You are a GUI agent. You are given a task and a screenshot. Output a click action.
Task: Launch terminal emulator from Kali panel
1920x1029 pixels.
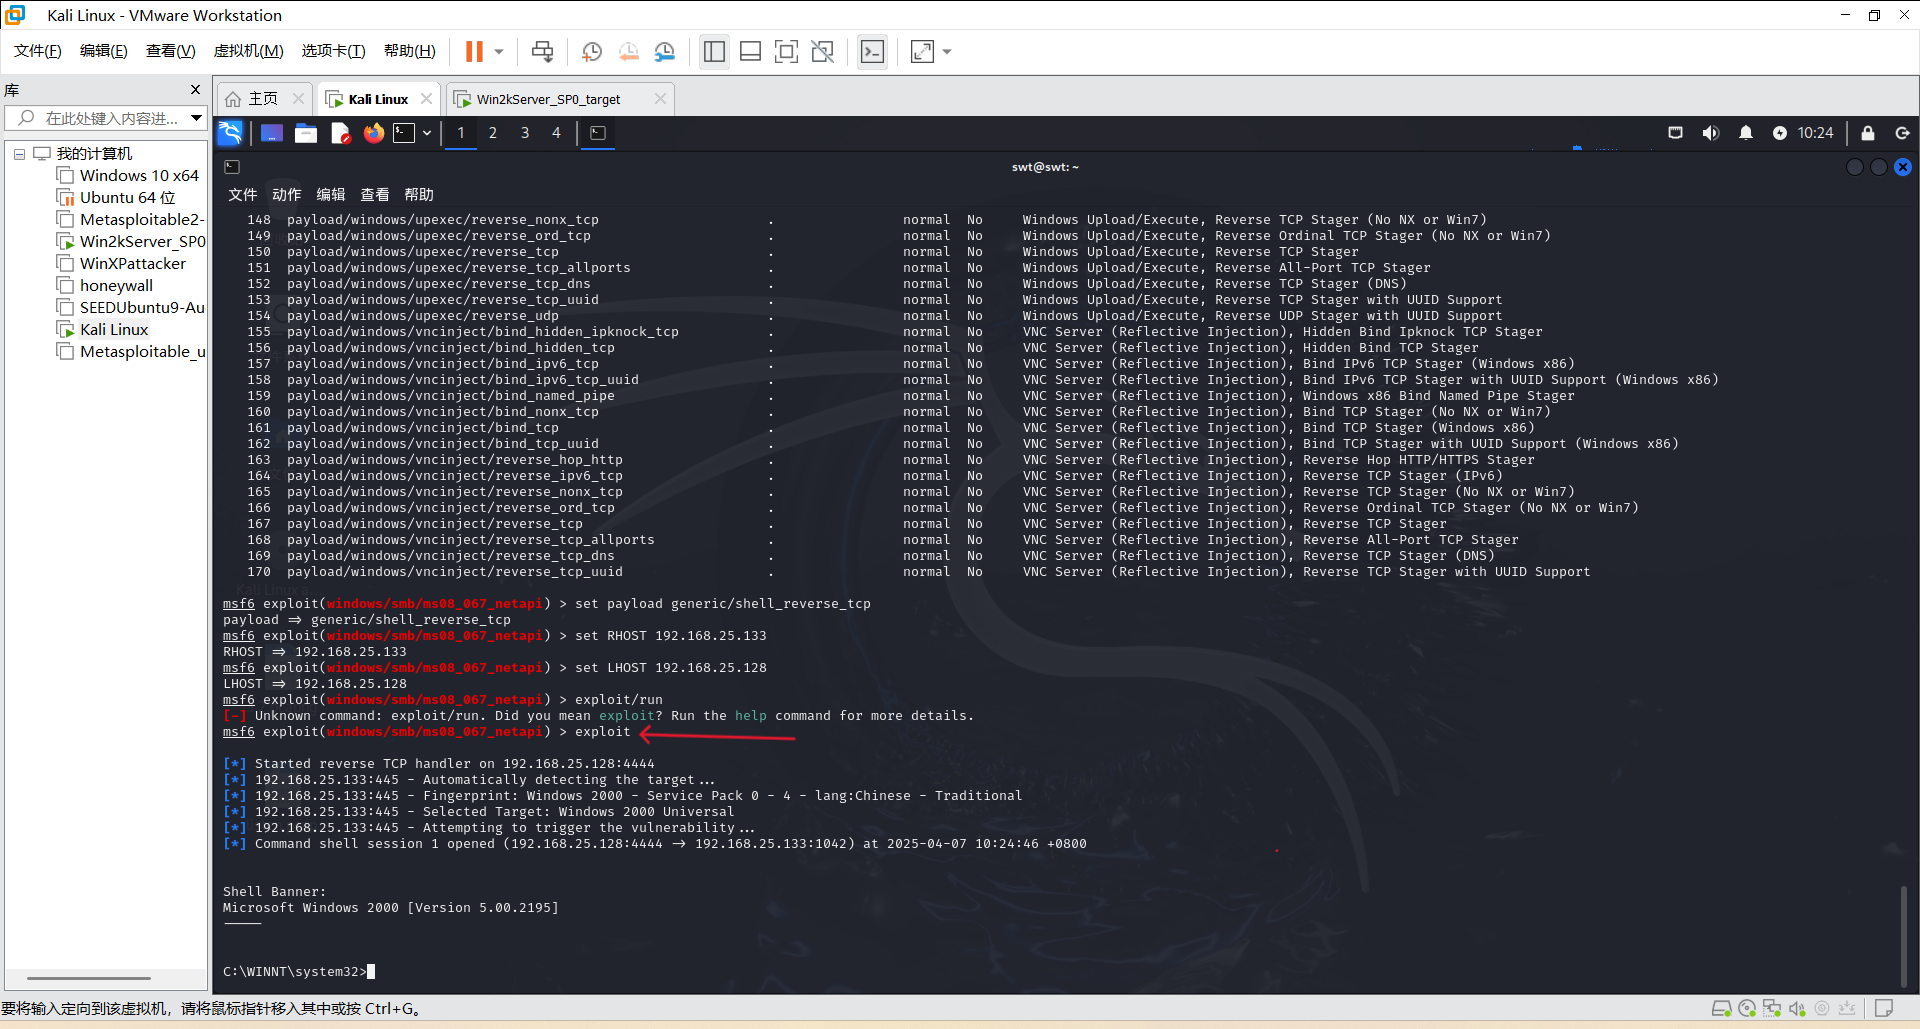404,133
